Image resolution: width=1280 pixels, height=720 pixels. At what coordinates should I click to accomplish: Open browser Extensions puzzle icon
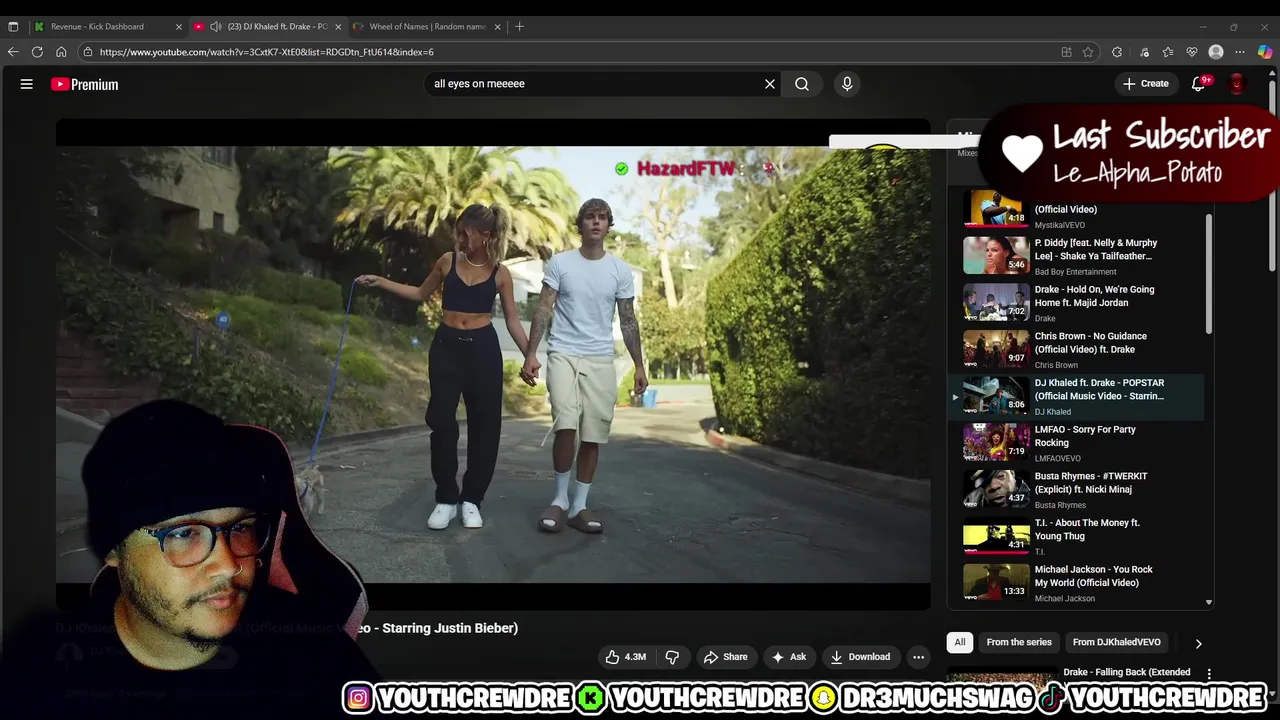pos(1117,52)
